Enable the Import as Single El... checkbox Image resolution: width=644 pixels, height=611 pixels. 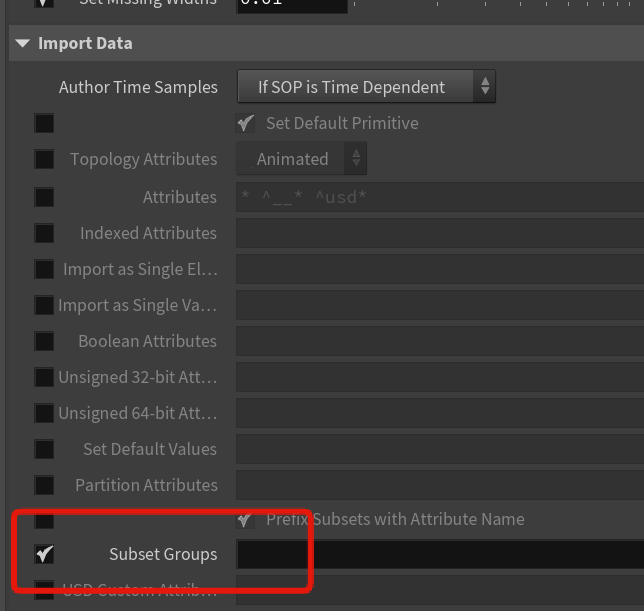(44, 269)
